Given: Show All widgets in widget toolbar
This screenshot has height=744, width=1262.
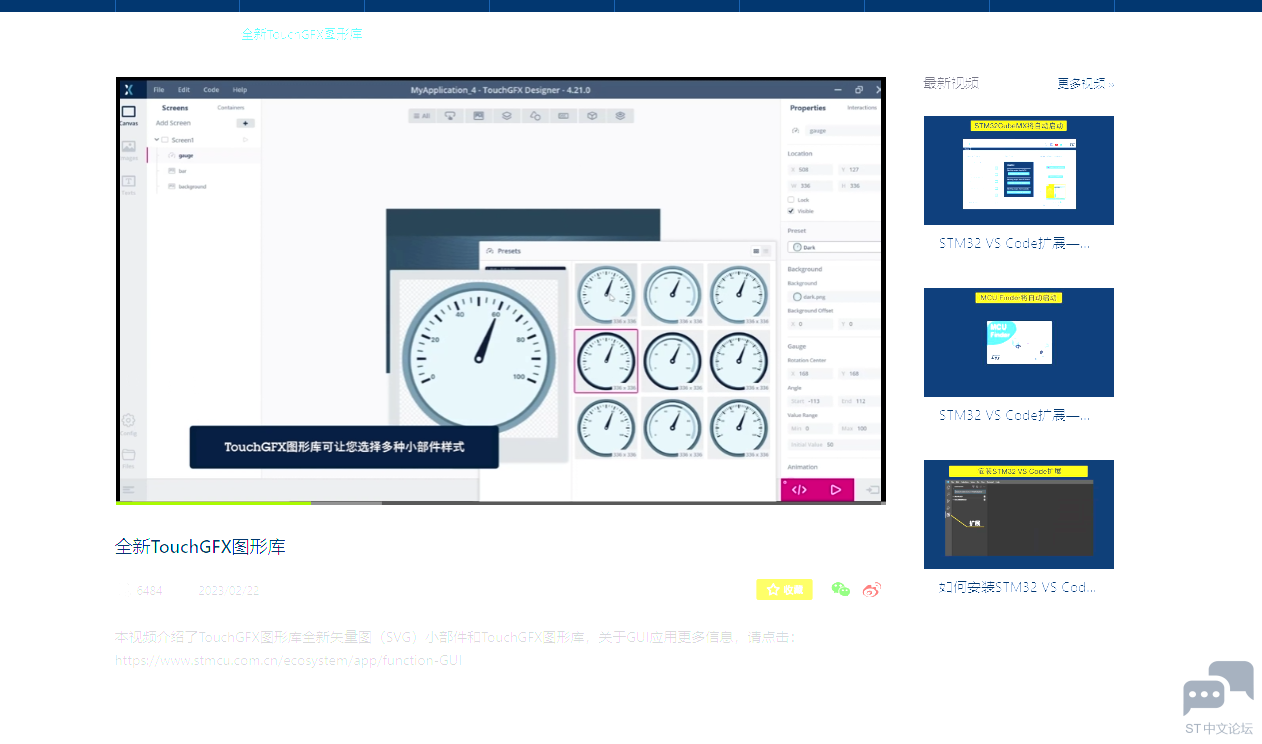Looking at the screenshot, I should 422,116.
